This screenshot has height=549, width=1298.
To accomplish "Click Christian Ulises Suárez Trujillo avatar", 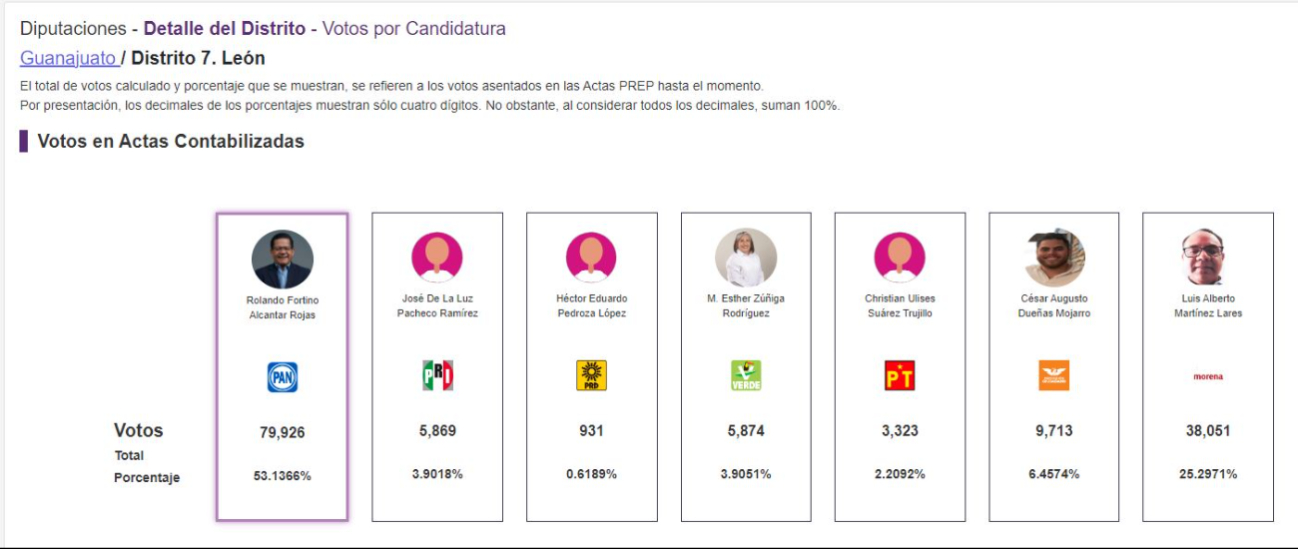I will (x=900, y=258).
